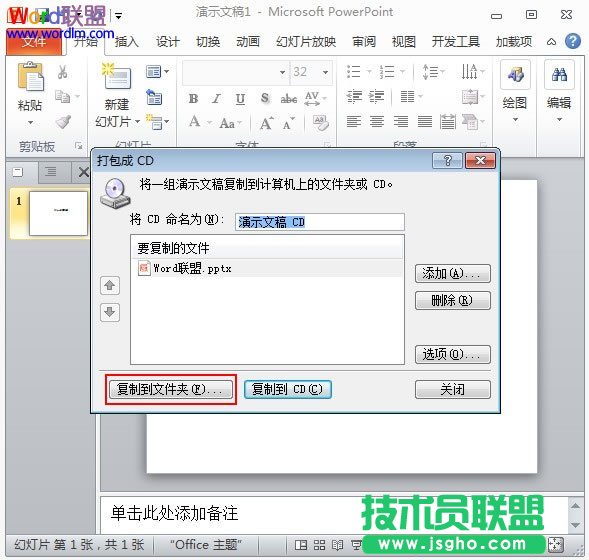Align text left
Image resolution: width=589 pixels, height=560 pixels.
point(354,122)
